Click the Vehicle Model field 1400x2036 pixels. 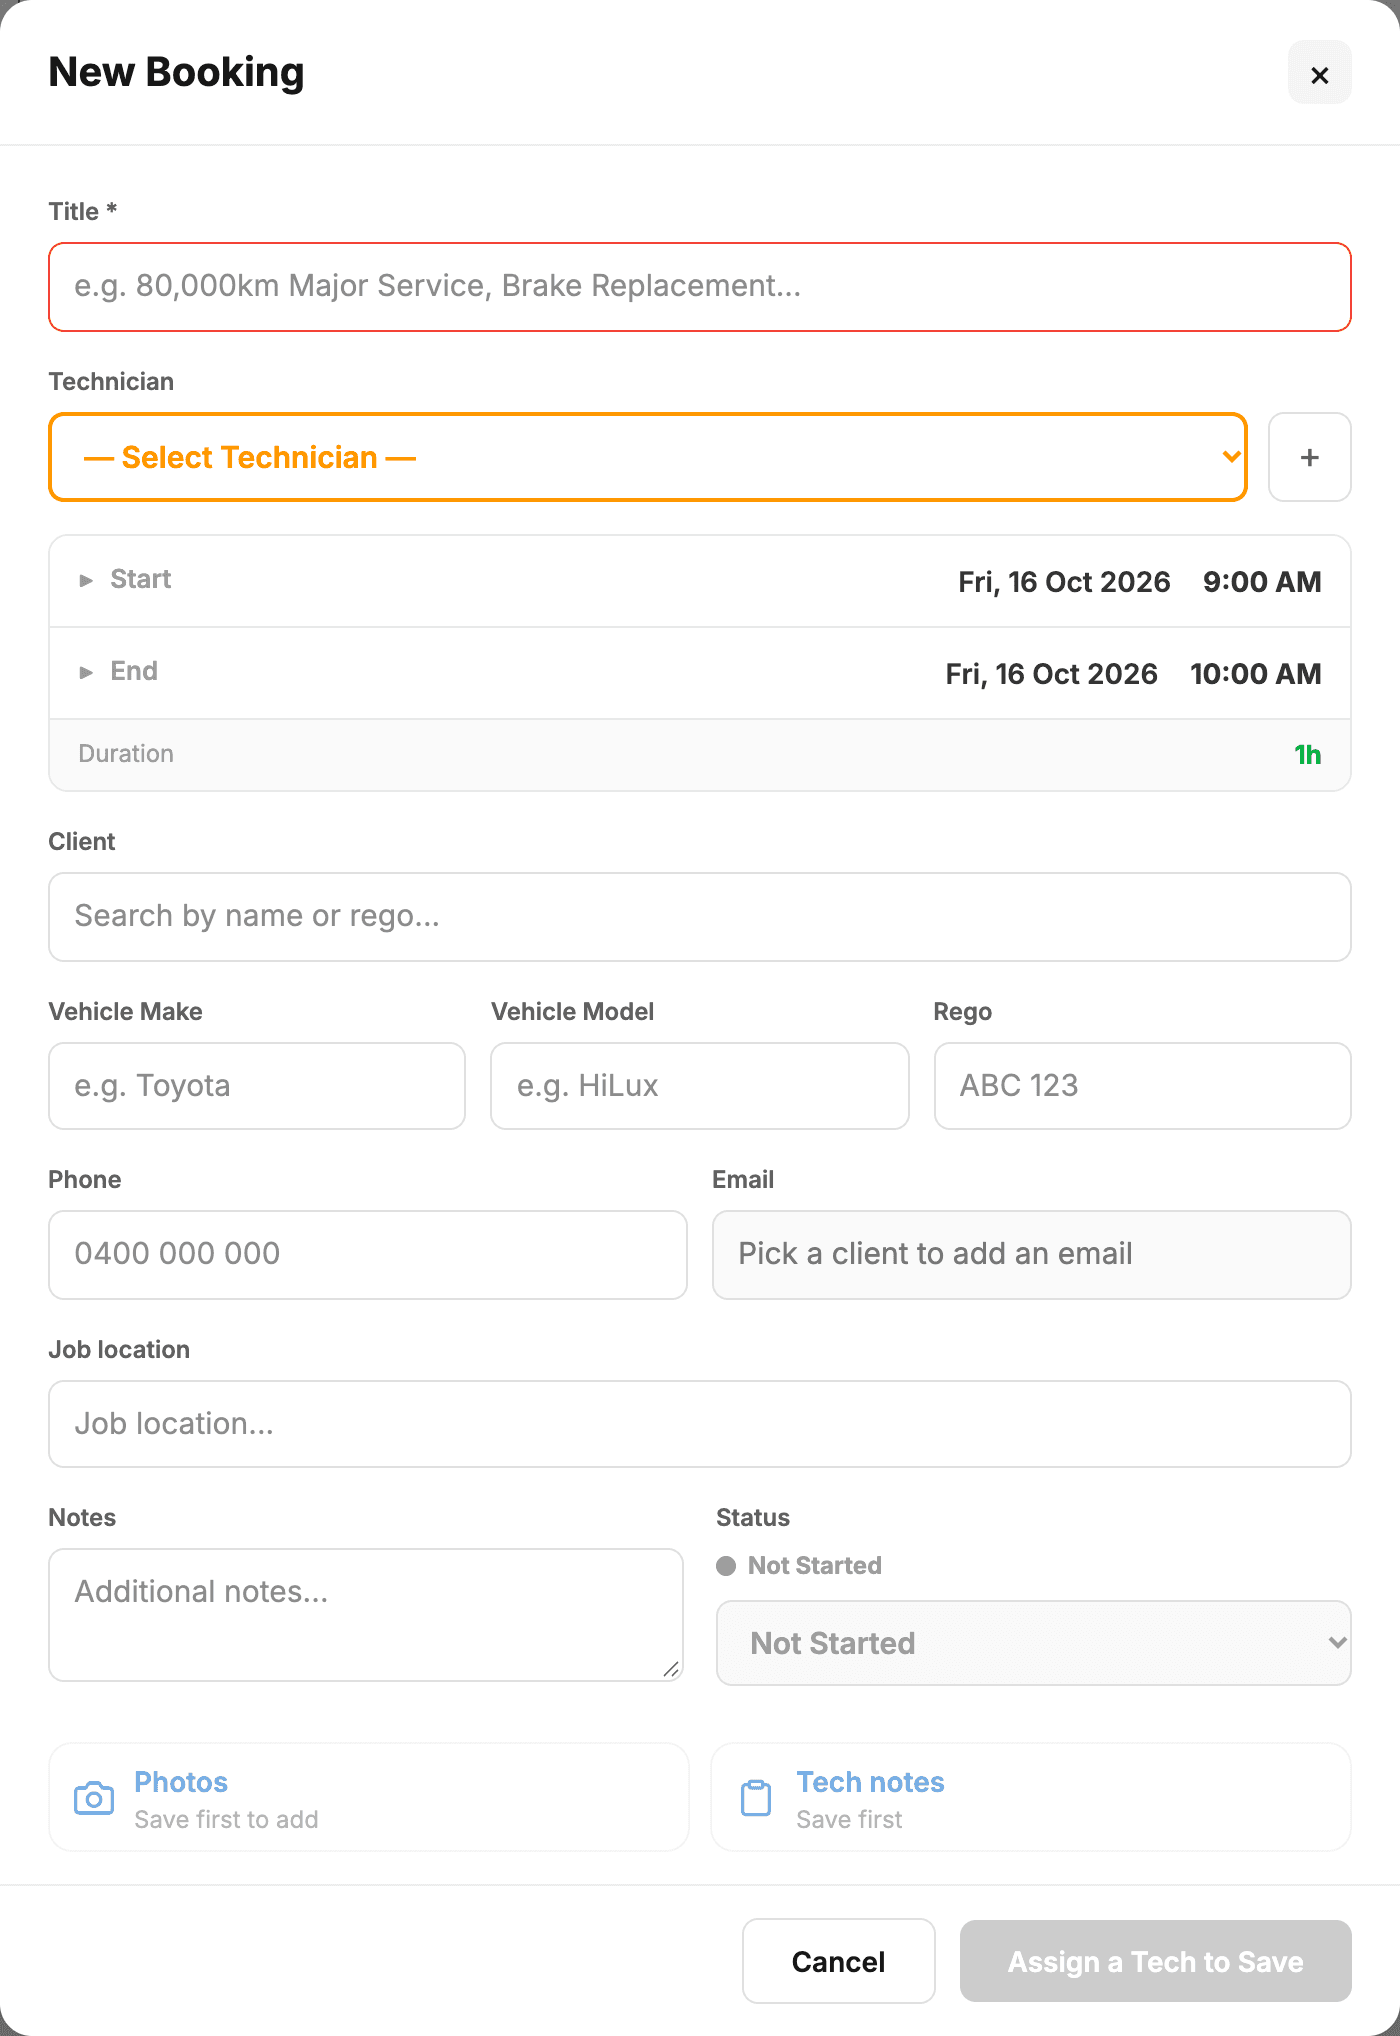tap(700, 1086)
